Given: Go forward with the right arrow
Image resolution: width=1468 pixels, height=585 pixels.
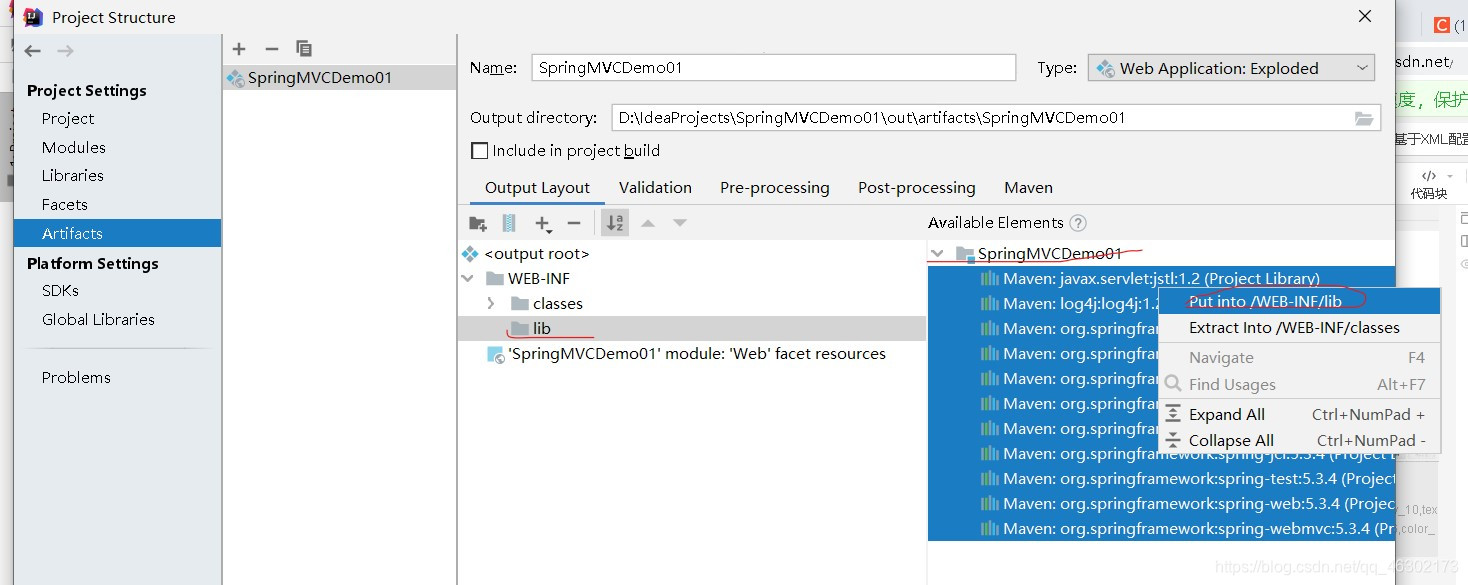Looking at the screenshot, I should 66,51.
